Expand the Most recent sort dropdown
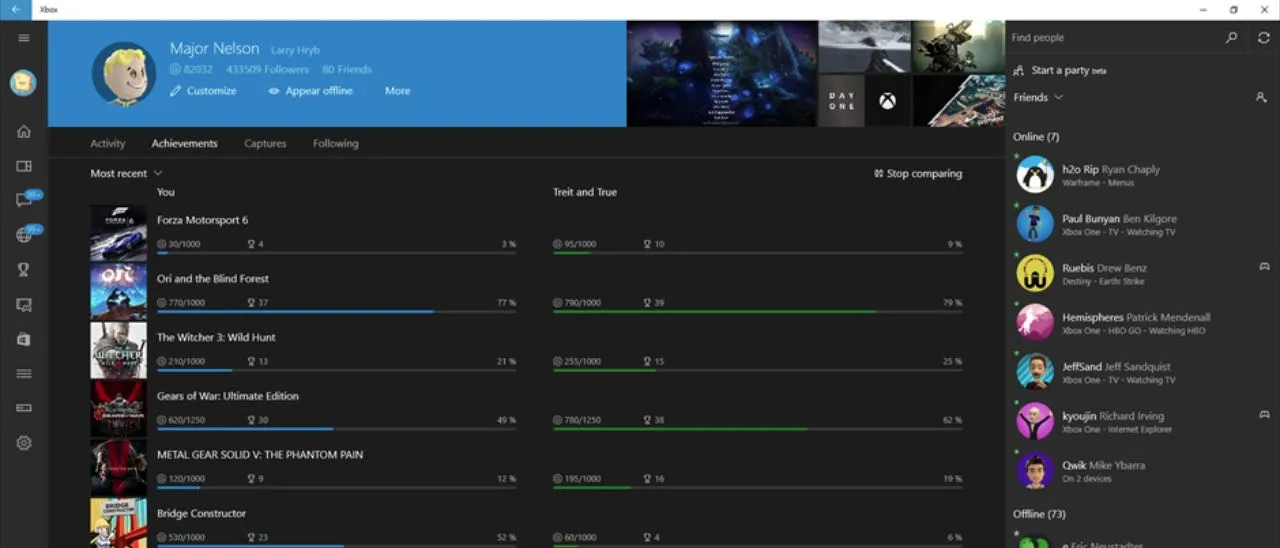The height and width of the screenshot is (548, 1280). [x=126, y=174]
